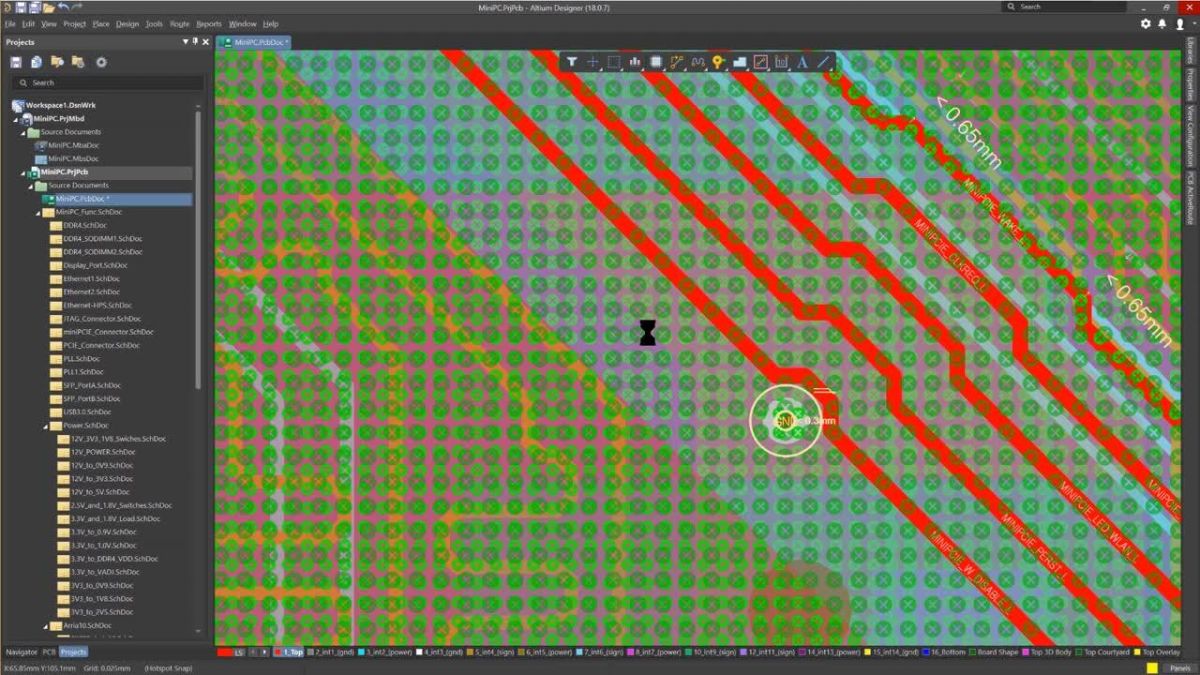Collapse the Source Documents folder under MiniPC.PrjPcb

(x=30, y=185)
